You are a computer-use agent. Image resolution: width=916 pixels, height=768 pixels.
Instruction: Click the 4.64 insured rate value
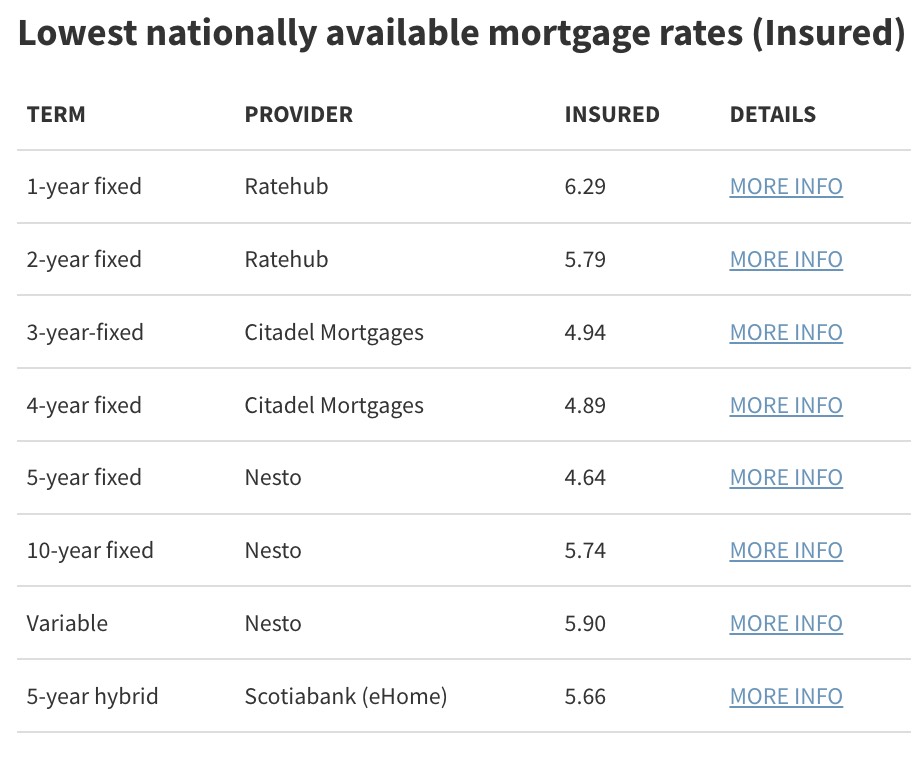tap(585, 478)
